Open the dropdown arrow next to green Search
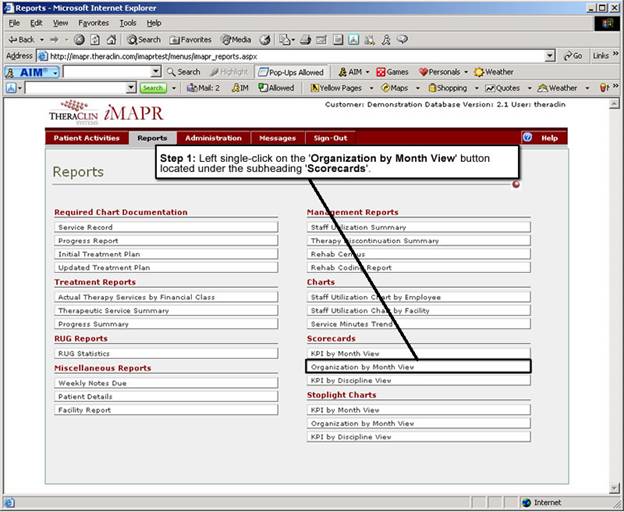 [174, 88]
